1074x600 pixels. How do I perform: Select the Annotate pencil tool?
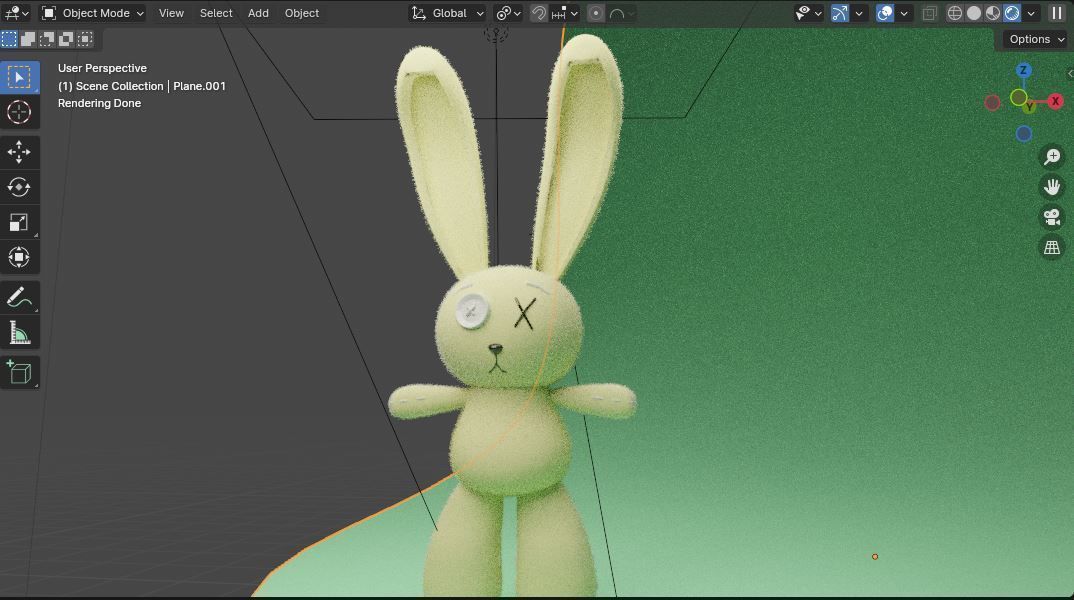coord(19,298)
